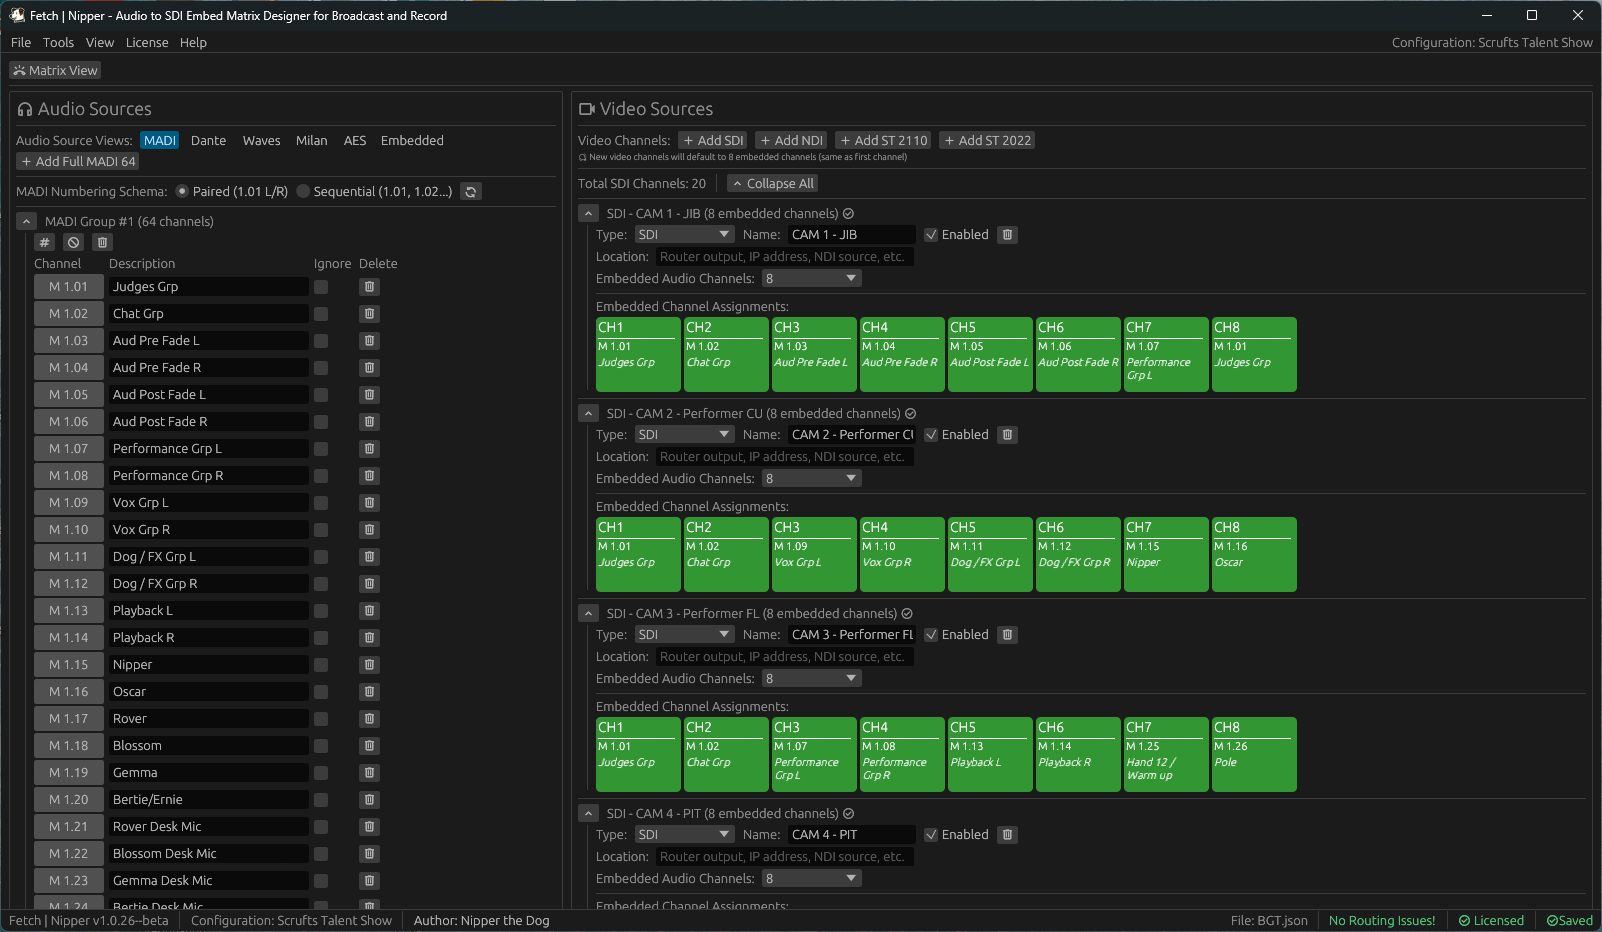
Task: Click the Add Full MADI 64 button
Action: [77, 161]
